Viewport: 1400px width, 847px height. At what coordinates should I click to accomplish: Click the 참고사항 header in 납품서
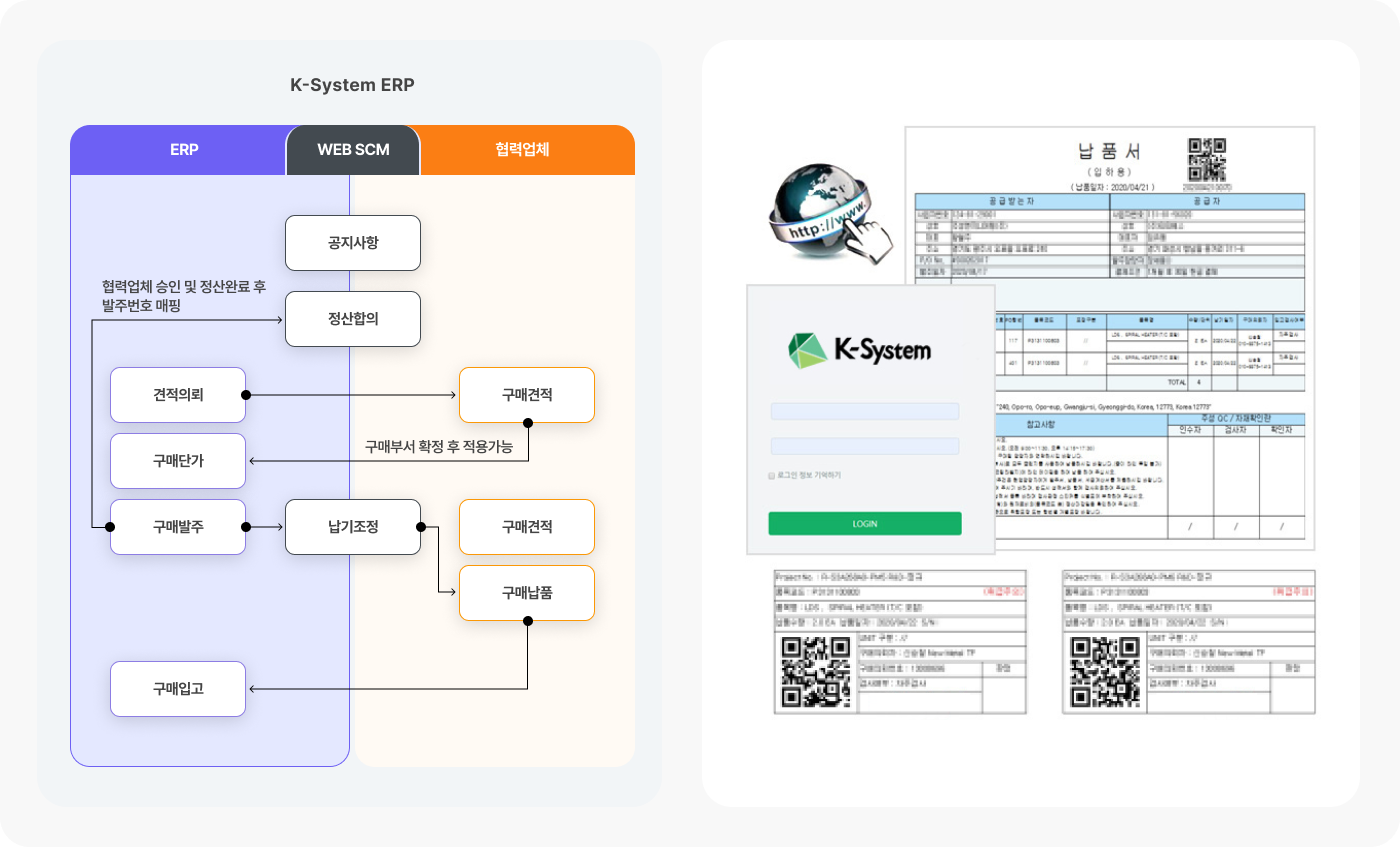(x=1081, y=425)
